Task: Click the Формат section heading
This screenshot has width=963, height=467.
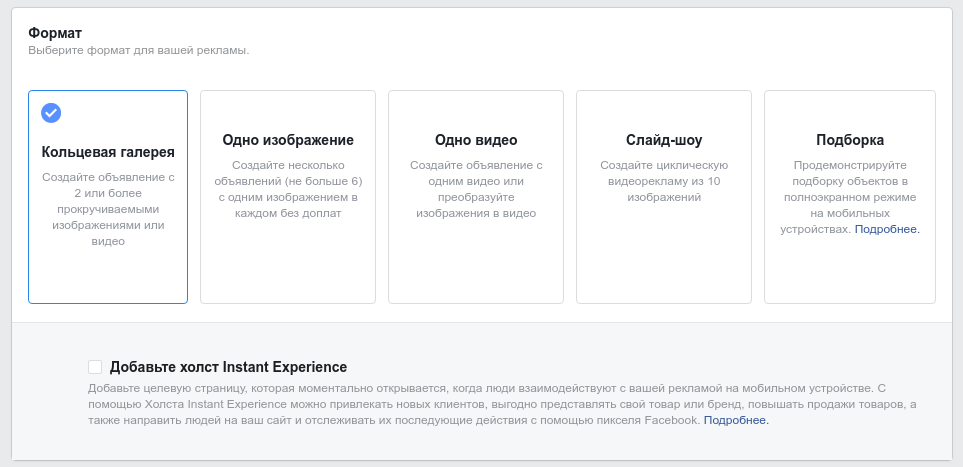Action: point(53,33)
